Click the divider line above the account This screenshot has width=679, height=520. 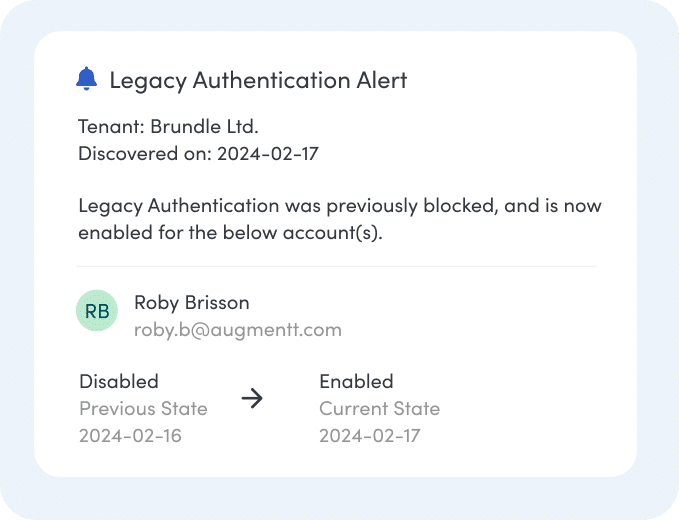(x=336, y=266)
